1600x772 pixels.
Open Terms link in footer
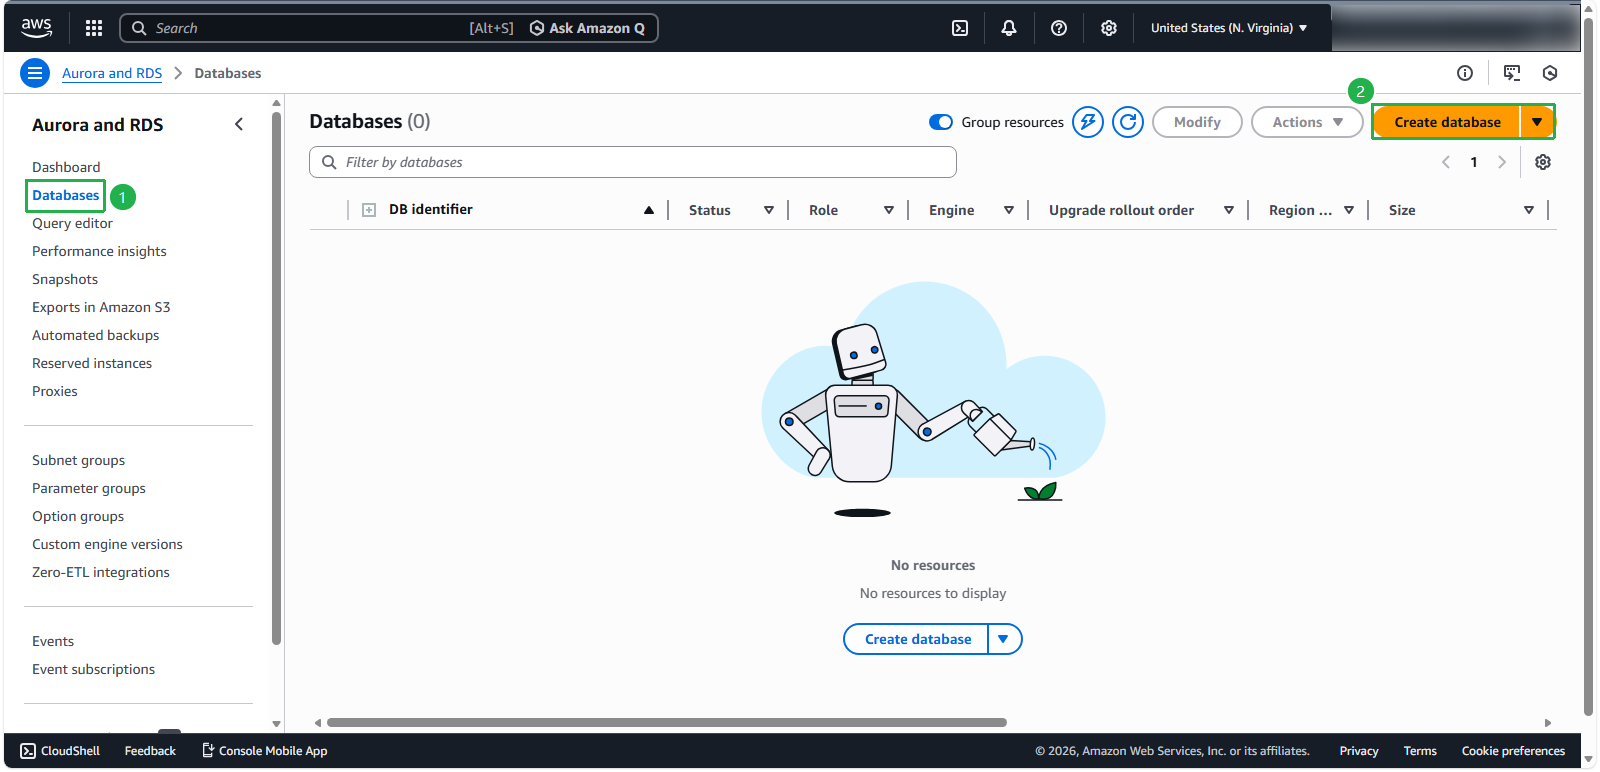(x=1420, y=751)
